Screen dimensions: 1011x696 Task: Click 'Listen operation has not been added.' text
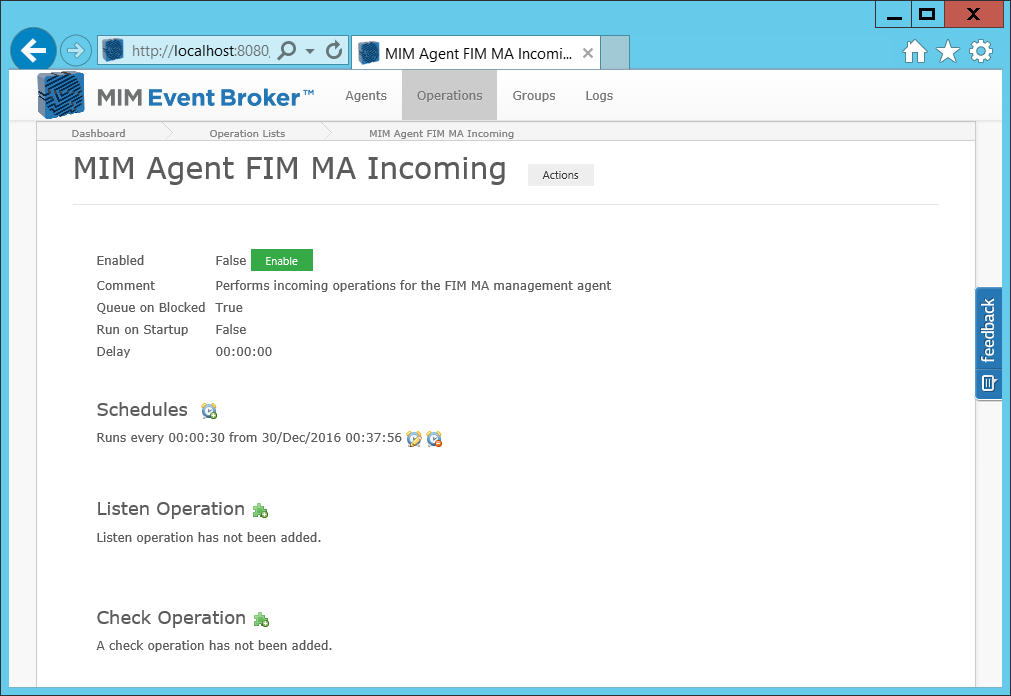(209, 537)
